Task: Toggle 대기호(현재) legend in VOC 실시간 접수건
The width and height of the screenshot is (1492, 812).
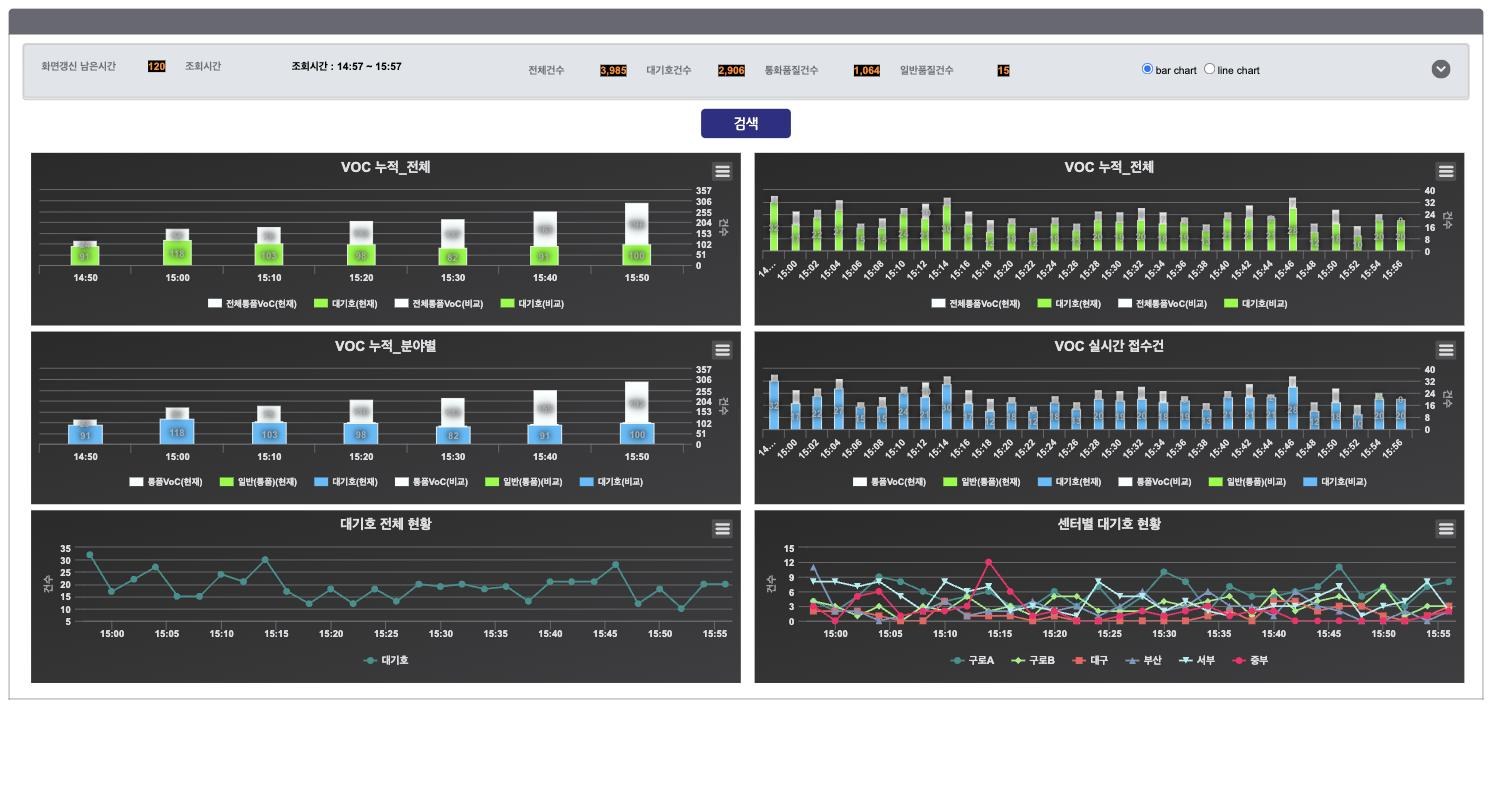Action: pyautogui.click(x=1070, y=482)
